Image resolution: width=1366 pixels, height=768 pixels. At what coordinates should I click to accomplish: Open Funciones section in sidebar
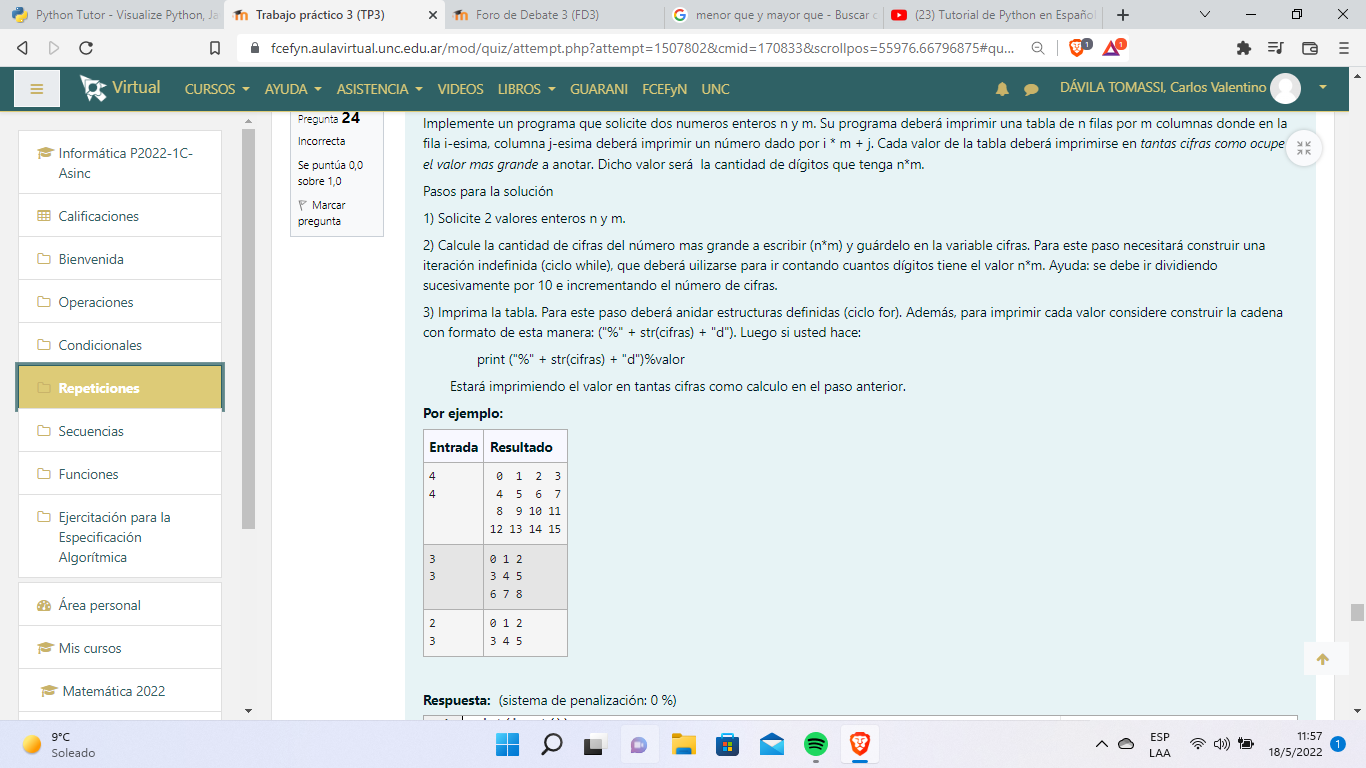click(119, 474)
